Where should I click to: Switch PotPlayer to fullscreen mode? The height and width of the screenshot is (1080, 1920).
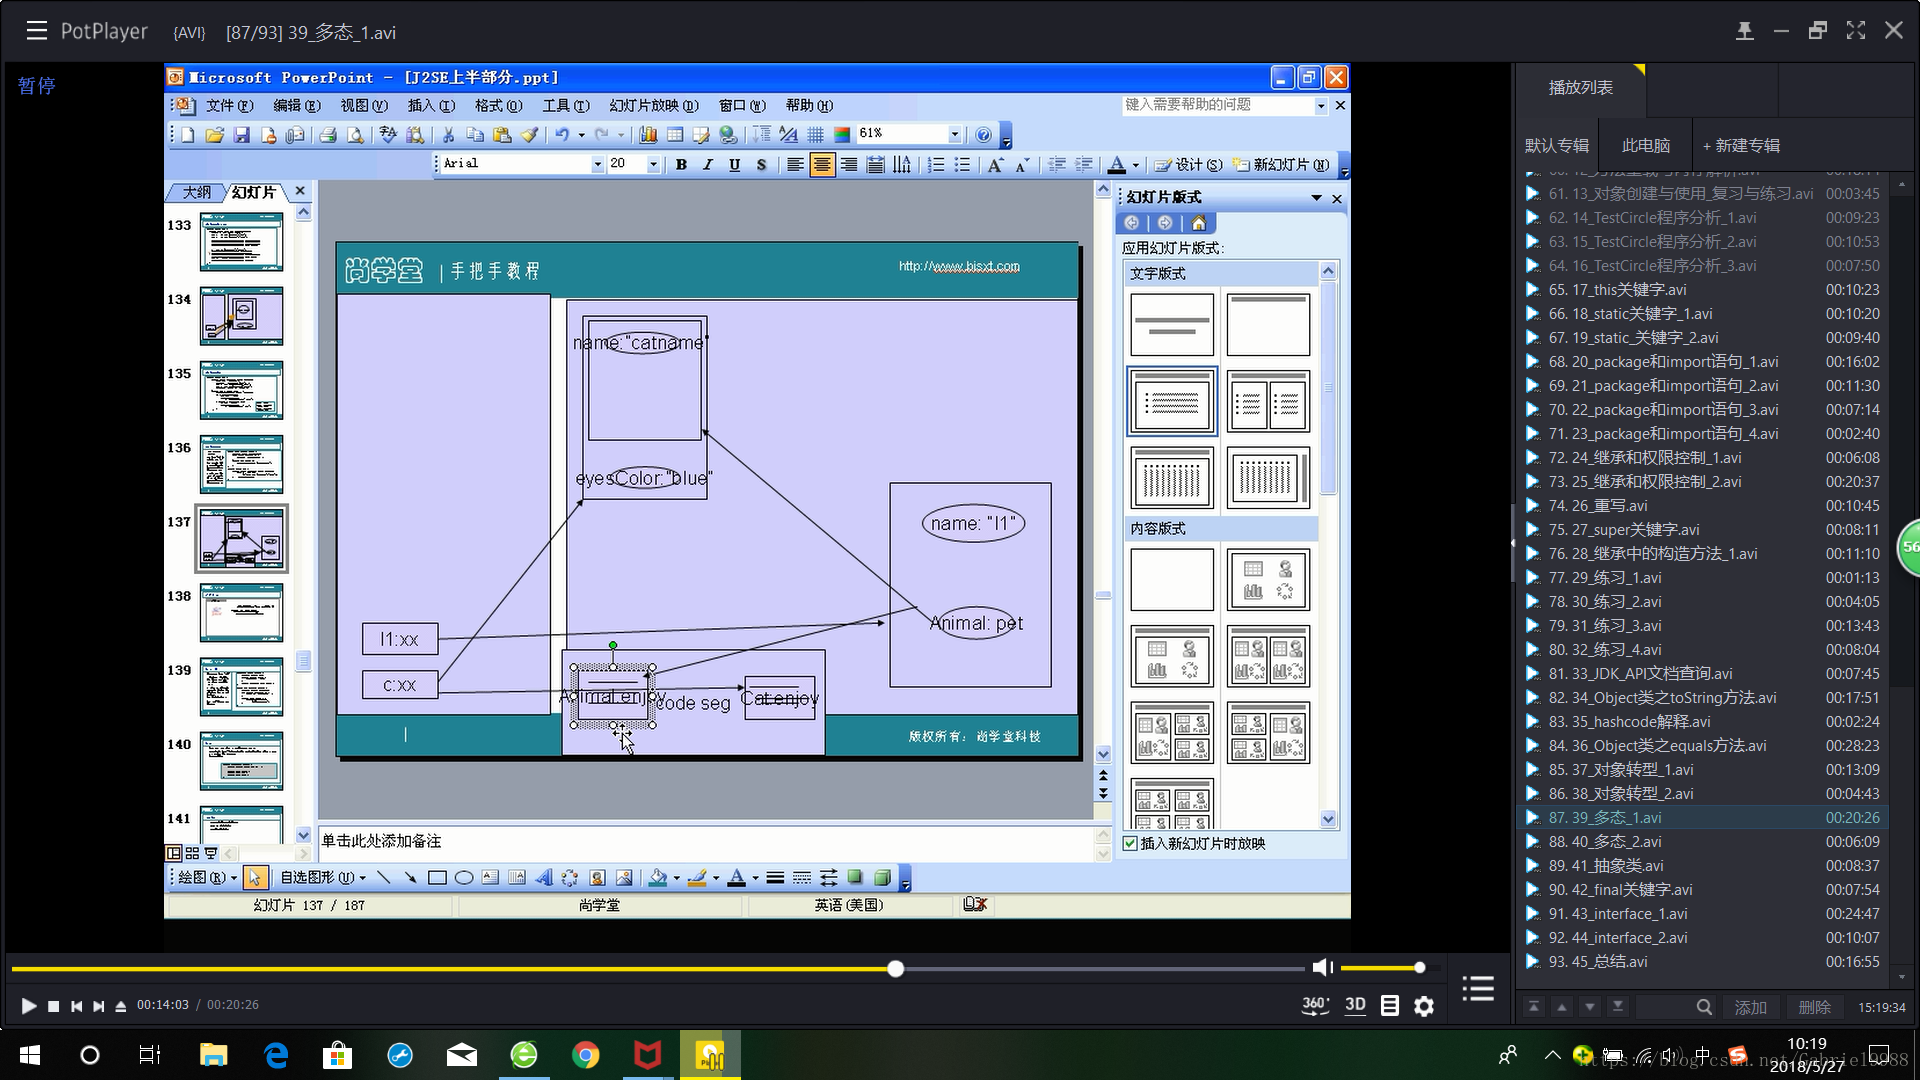tap(1856, 31)
